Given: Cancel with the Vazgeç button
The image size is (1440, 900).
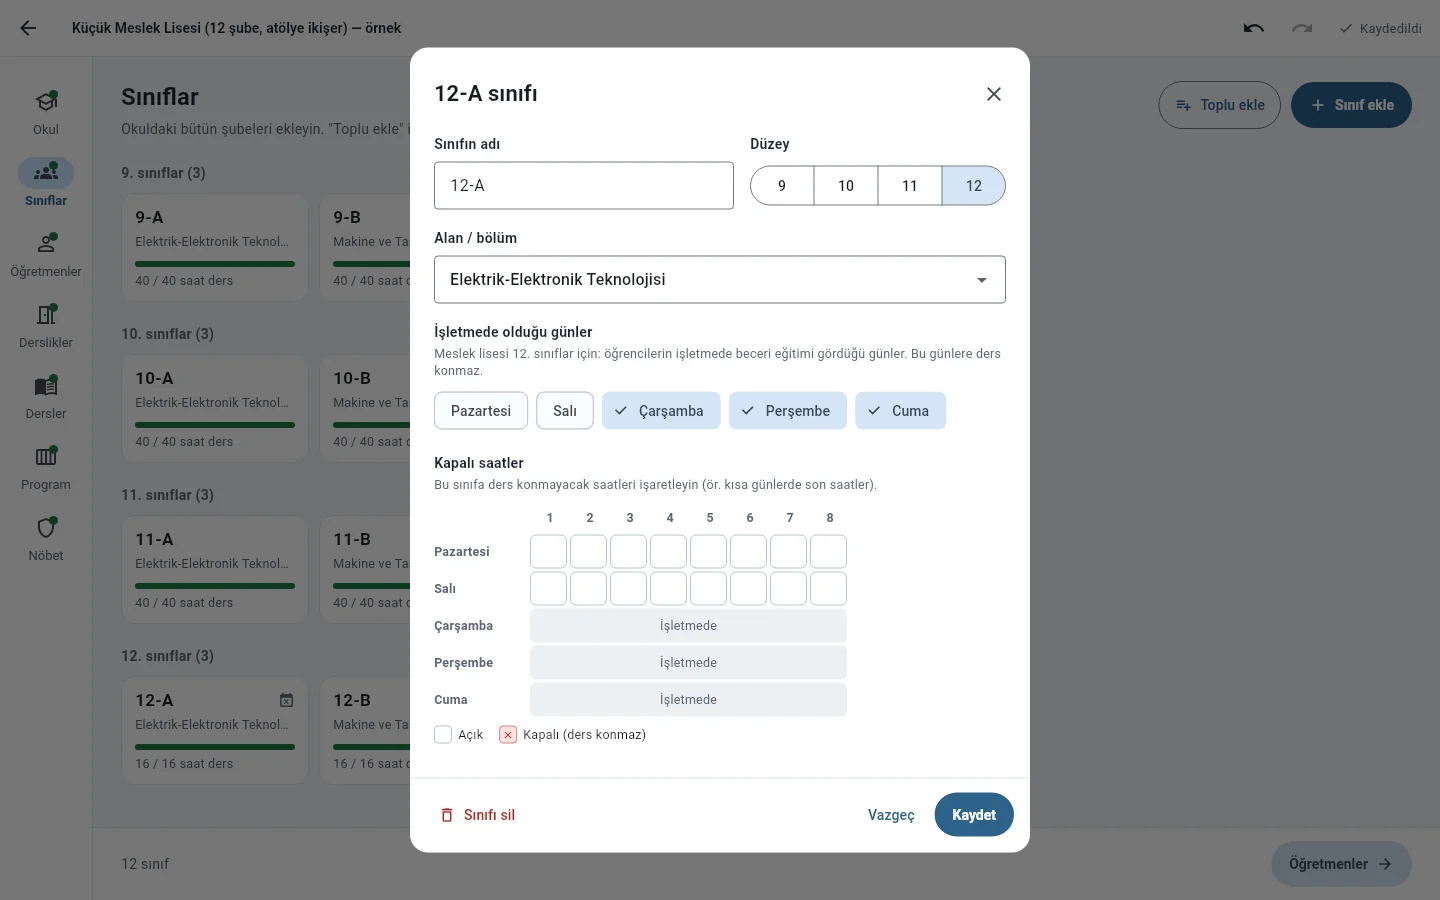Looking at the screenshot, I should point(891,815).
